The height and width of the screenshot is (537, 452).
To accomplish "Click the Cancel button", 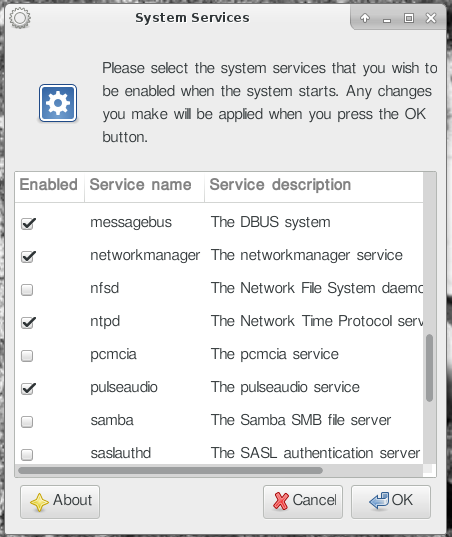I will click(303, 501).
